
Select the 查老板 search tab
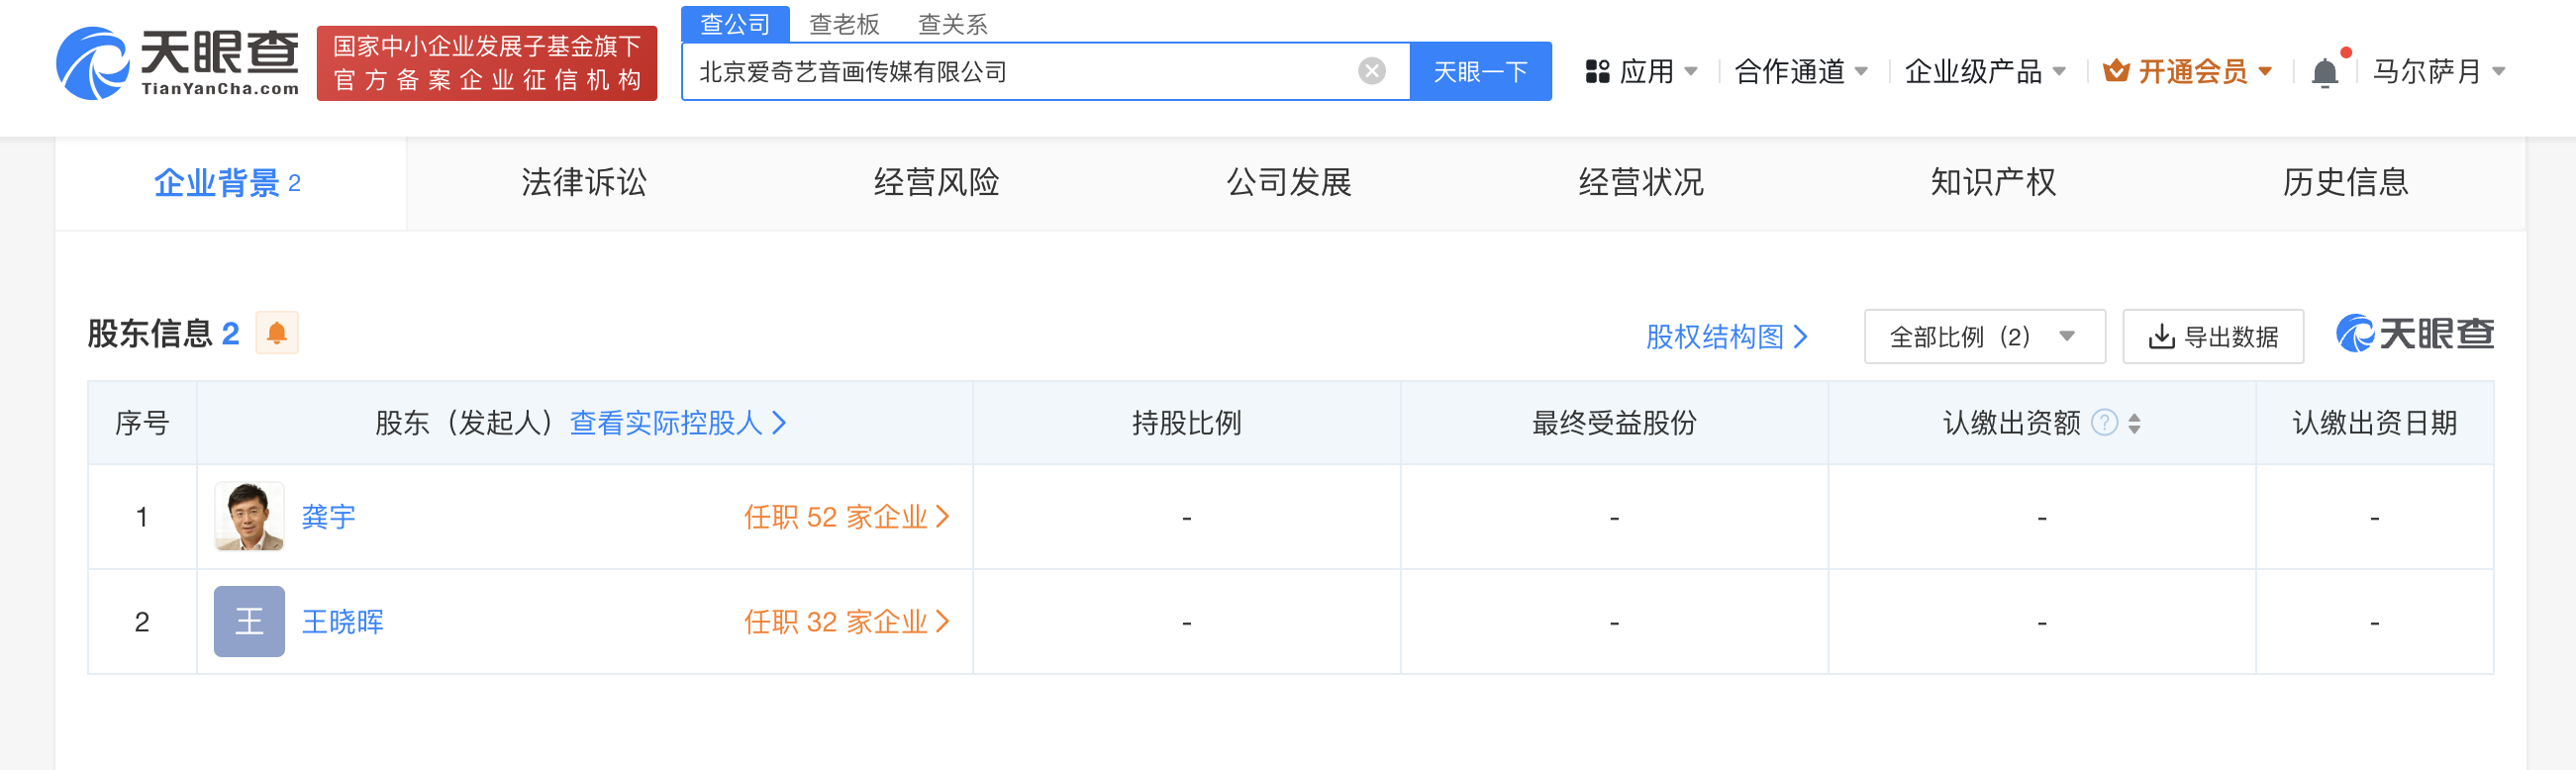click(844, 24)
